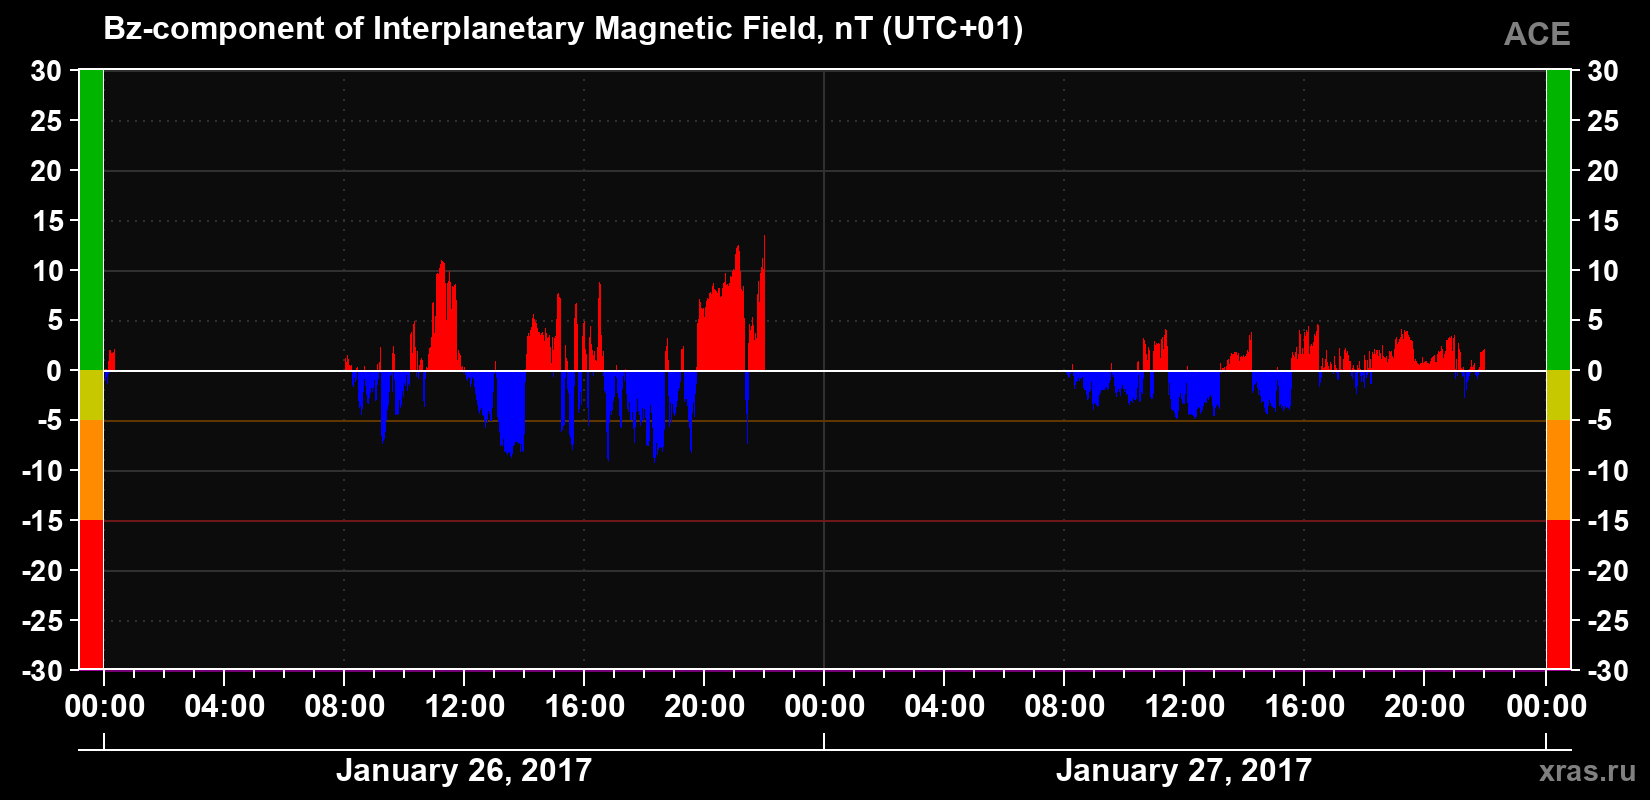
Task: Click the green band on the right scale
Action: 1558,220
